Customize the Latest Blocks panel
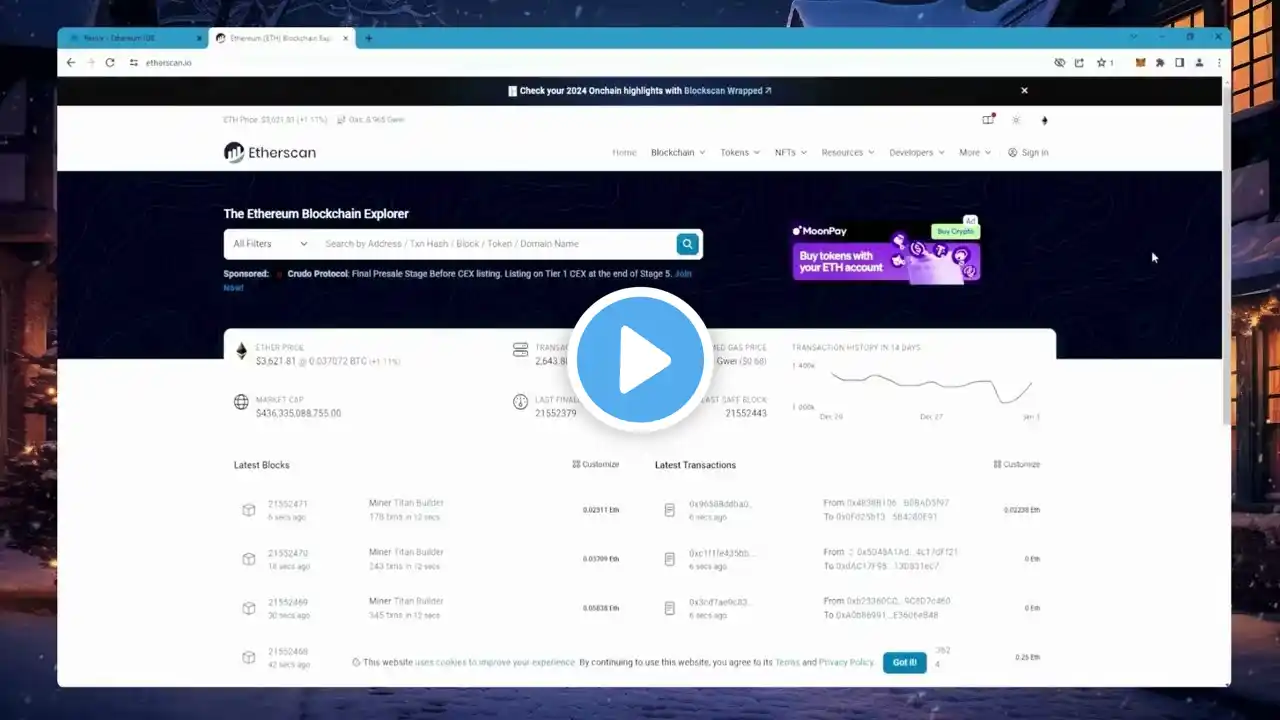Screen dimensions: 1280x720 tap(596, 464)
